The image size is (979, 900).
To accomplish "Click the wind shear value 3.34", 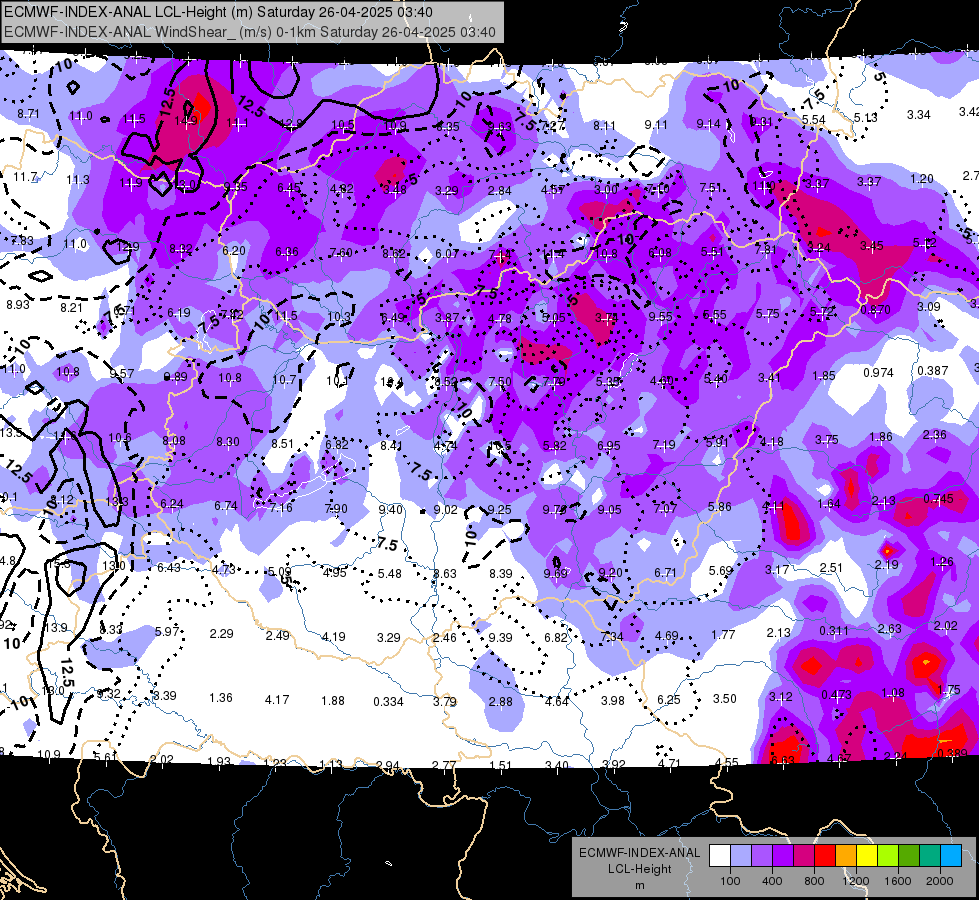I will tap(918, 115).
